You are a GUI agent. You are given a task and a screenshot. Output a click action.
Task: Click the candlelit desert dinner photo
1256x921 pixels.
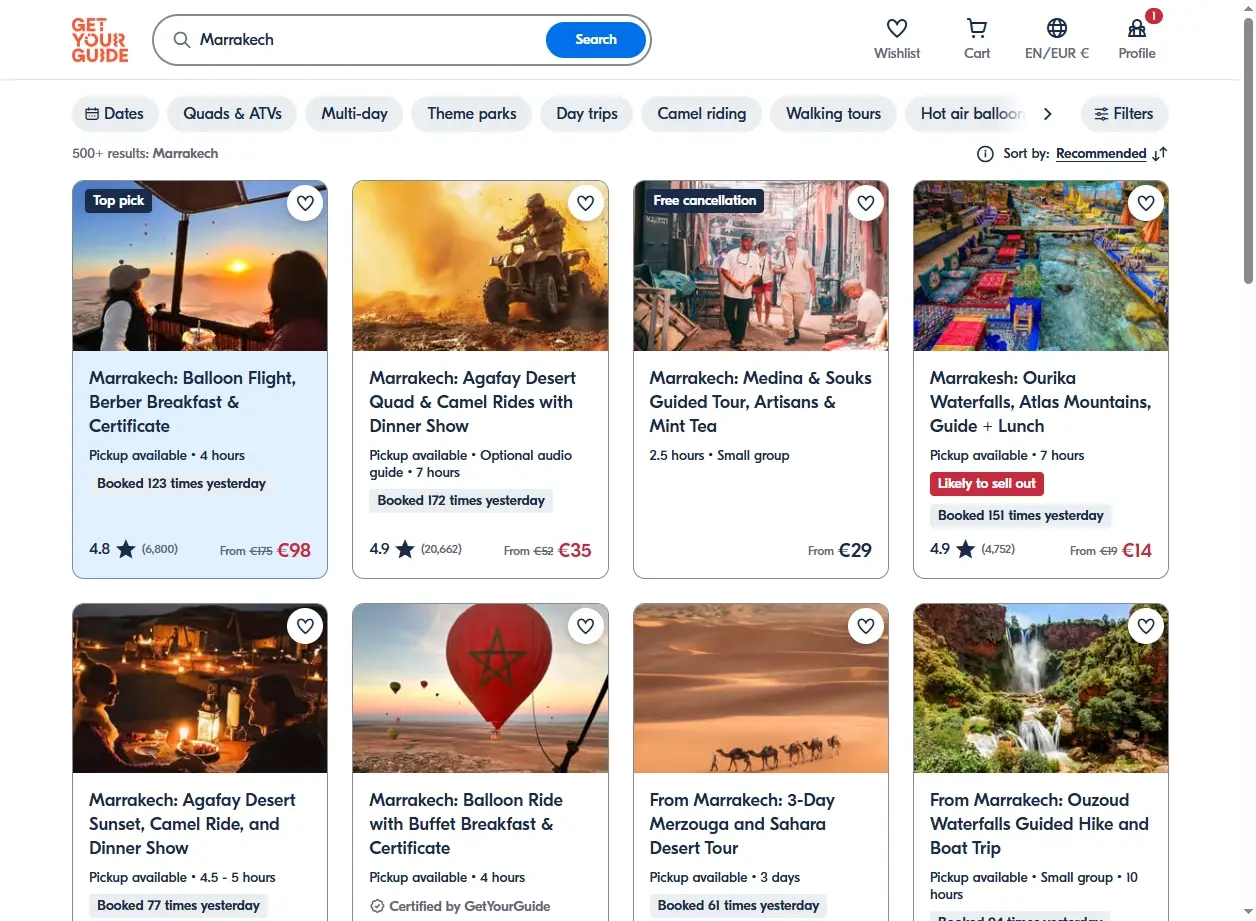(200, 688)
